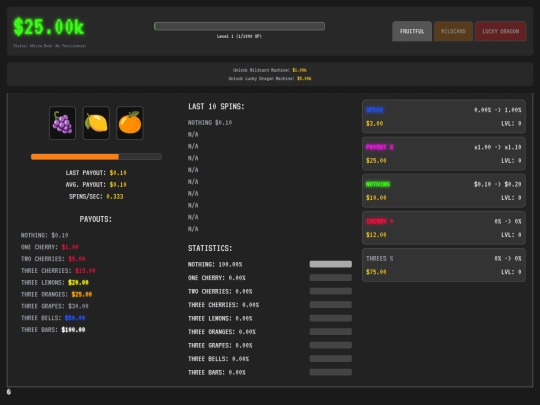This screenshot has width=540, height=405.
Task: Click the $25.00k balance display
Action: click(x=49, y=27)
